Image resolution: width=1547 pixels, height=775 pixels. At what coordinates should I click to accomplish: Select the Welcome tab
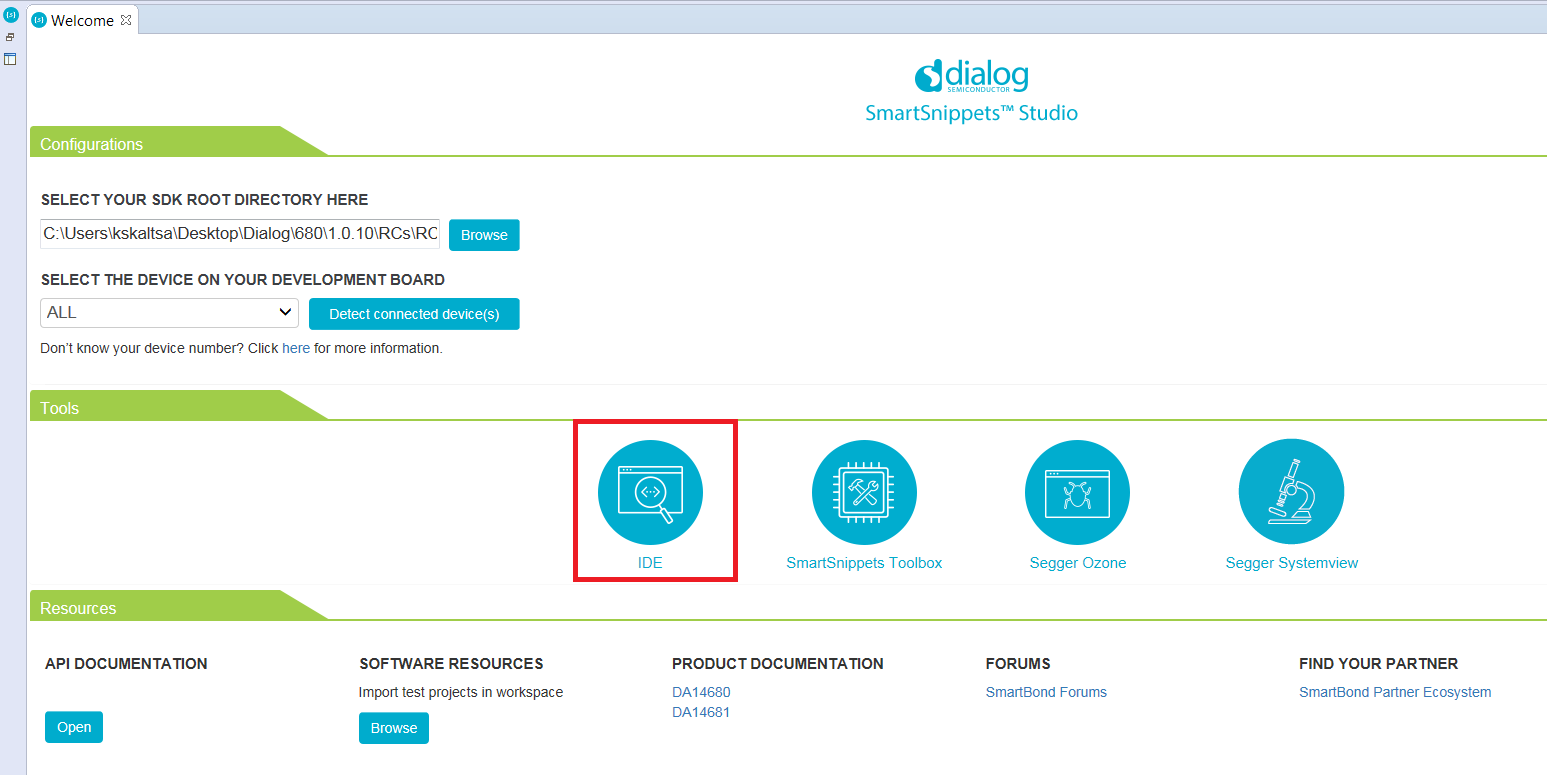[x=82, y=20]
